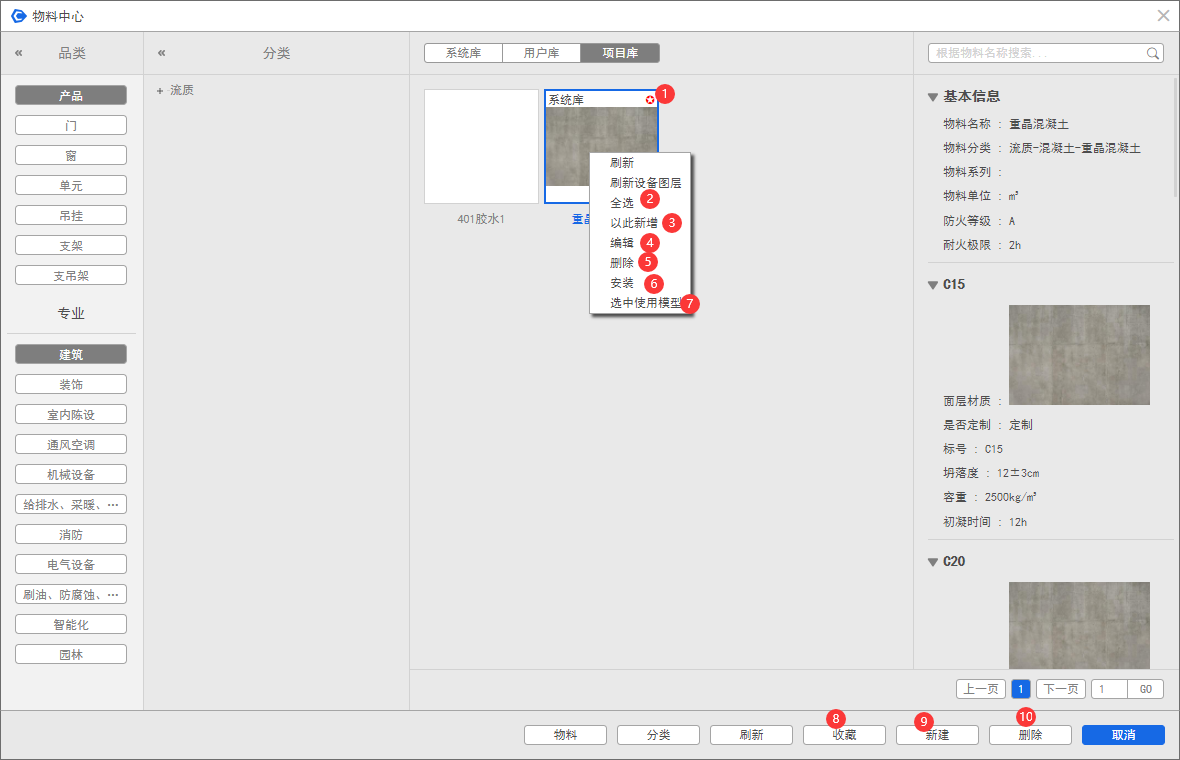Click the 收藏 button at the bottom
The height and width of the screenshot is (760, 1180).
click(844, 735)
